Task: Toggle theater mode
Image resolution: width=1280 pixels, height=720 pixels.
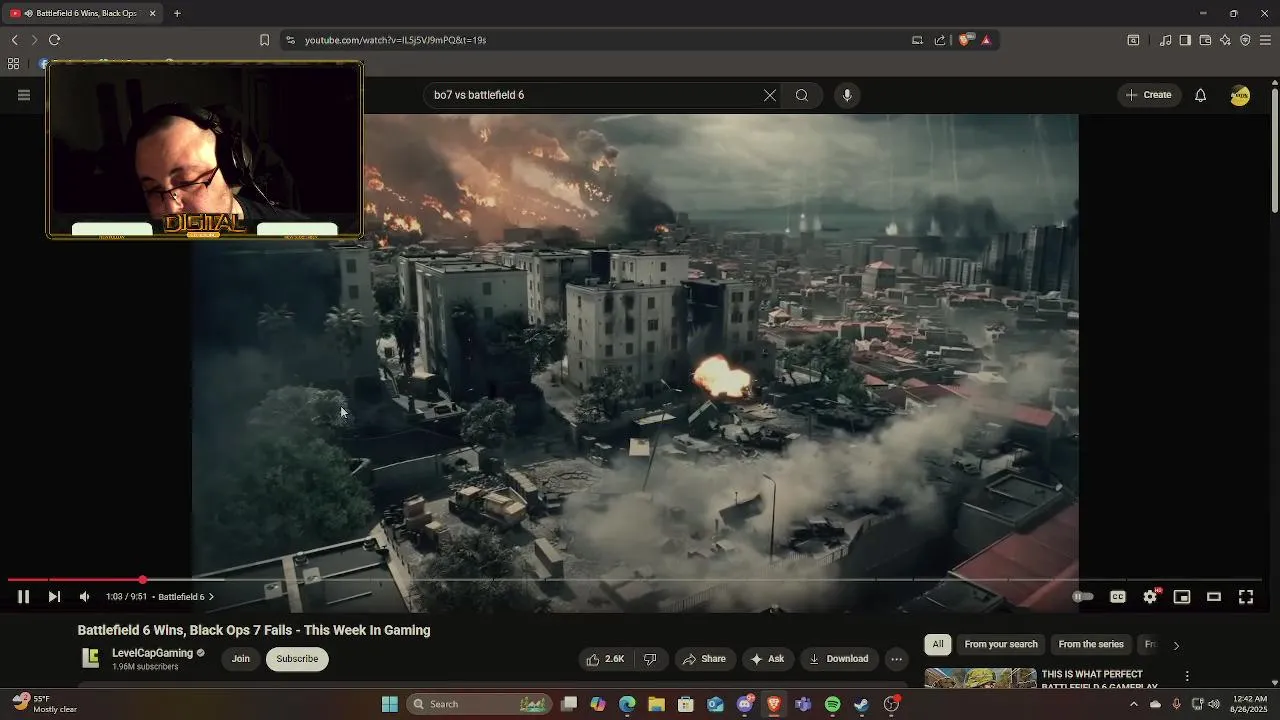Action: pos(1214,597)
